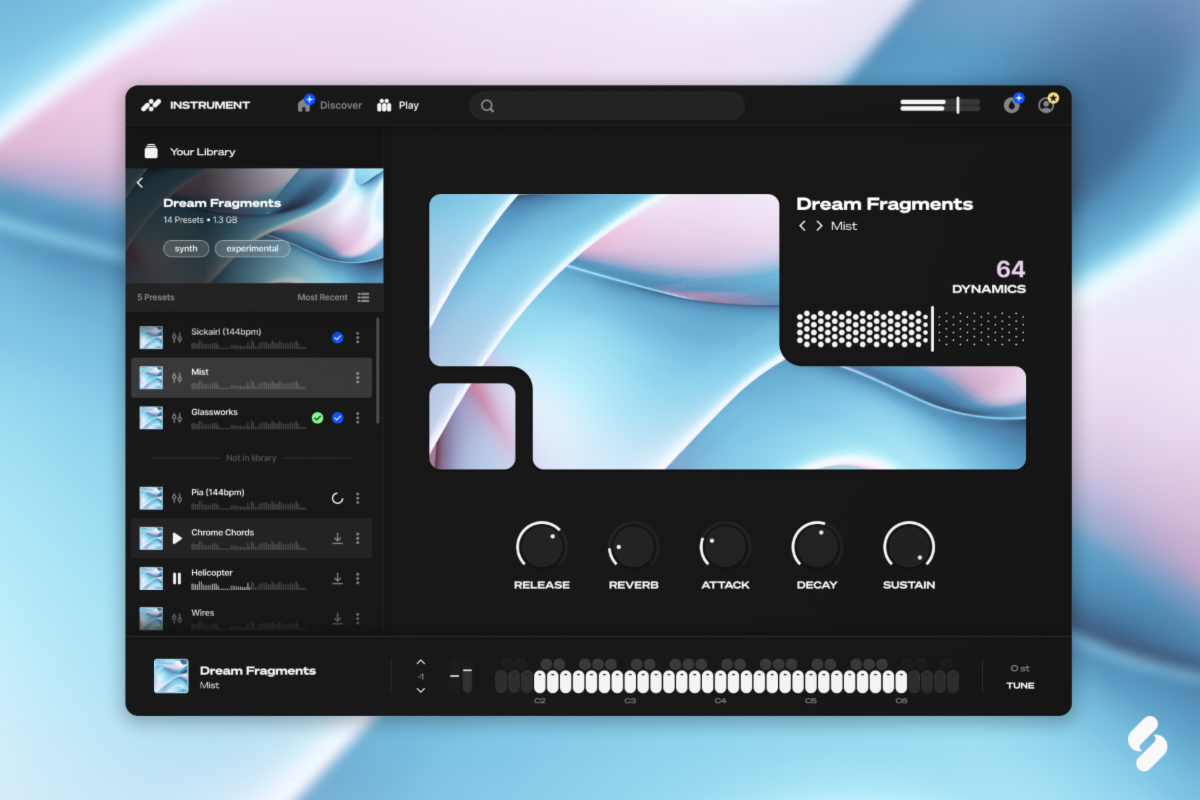Click the Dynamics dot slider

[910, 329]
